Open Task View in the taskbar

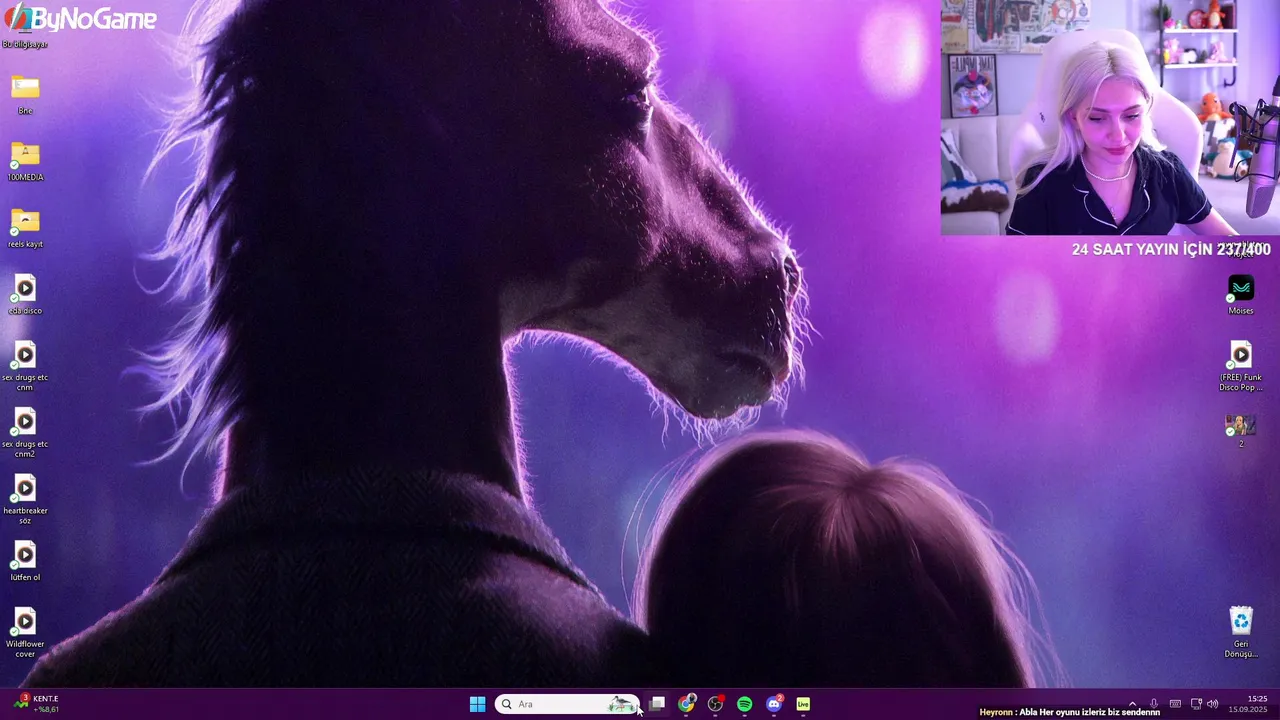click(657, 704)
